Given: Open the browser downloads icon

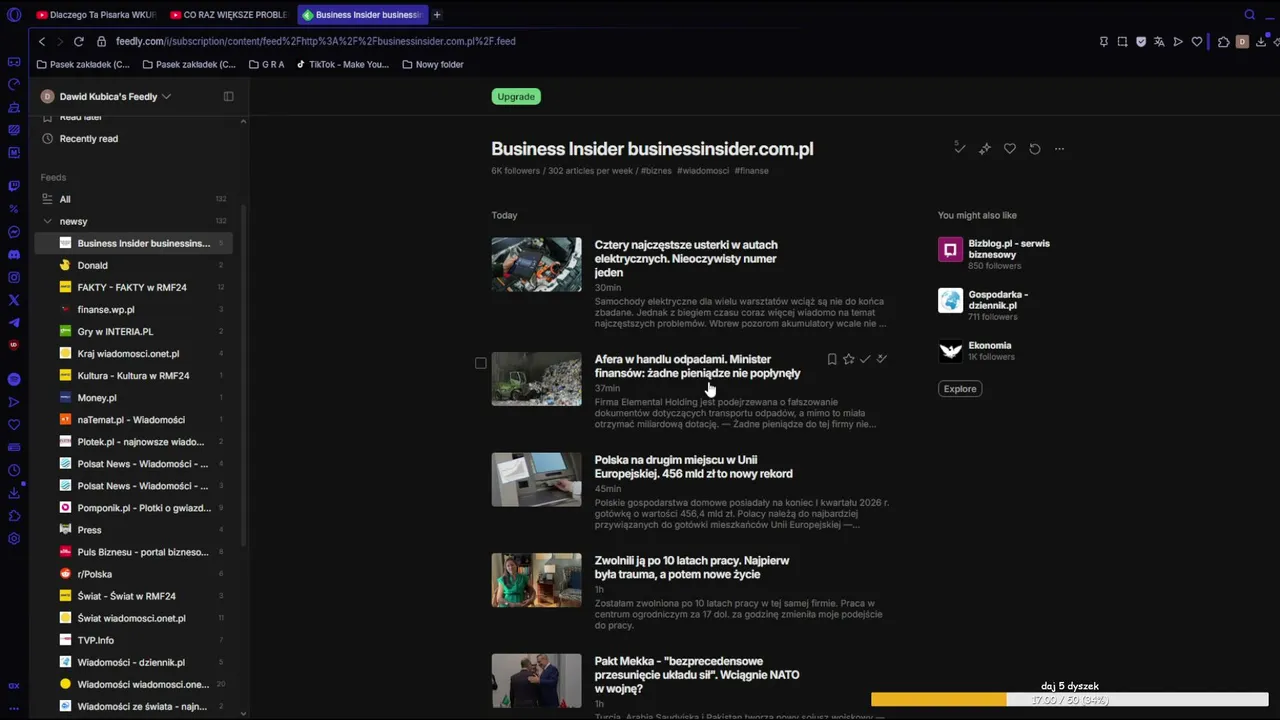Looking at the screenshot, I should (x=1262, y=41).
